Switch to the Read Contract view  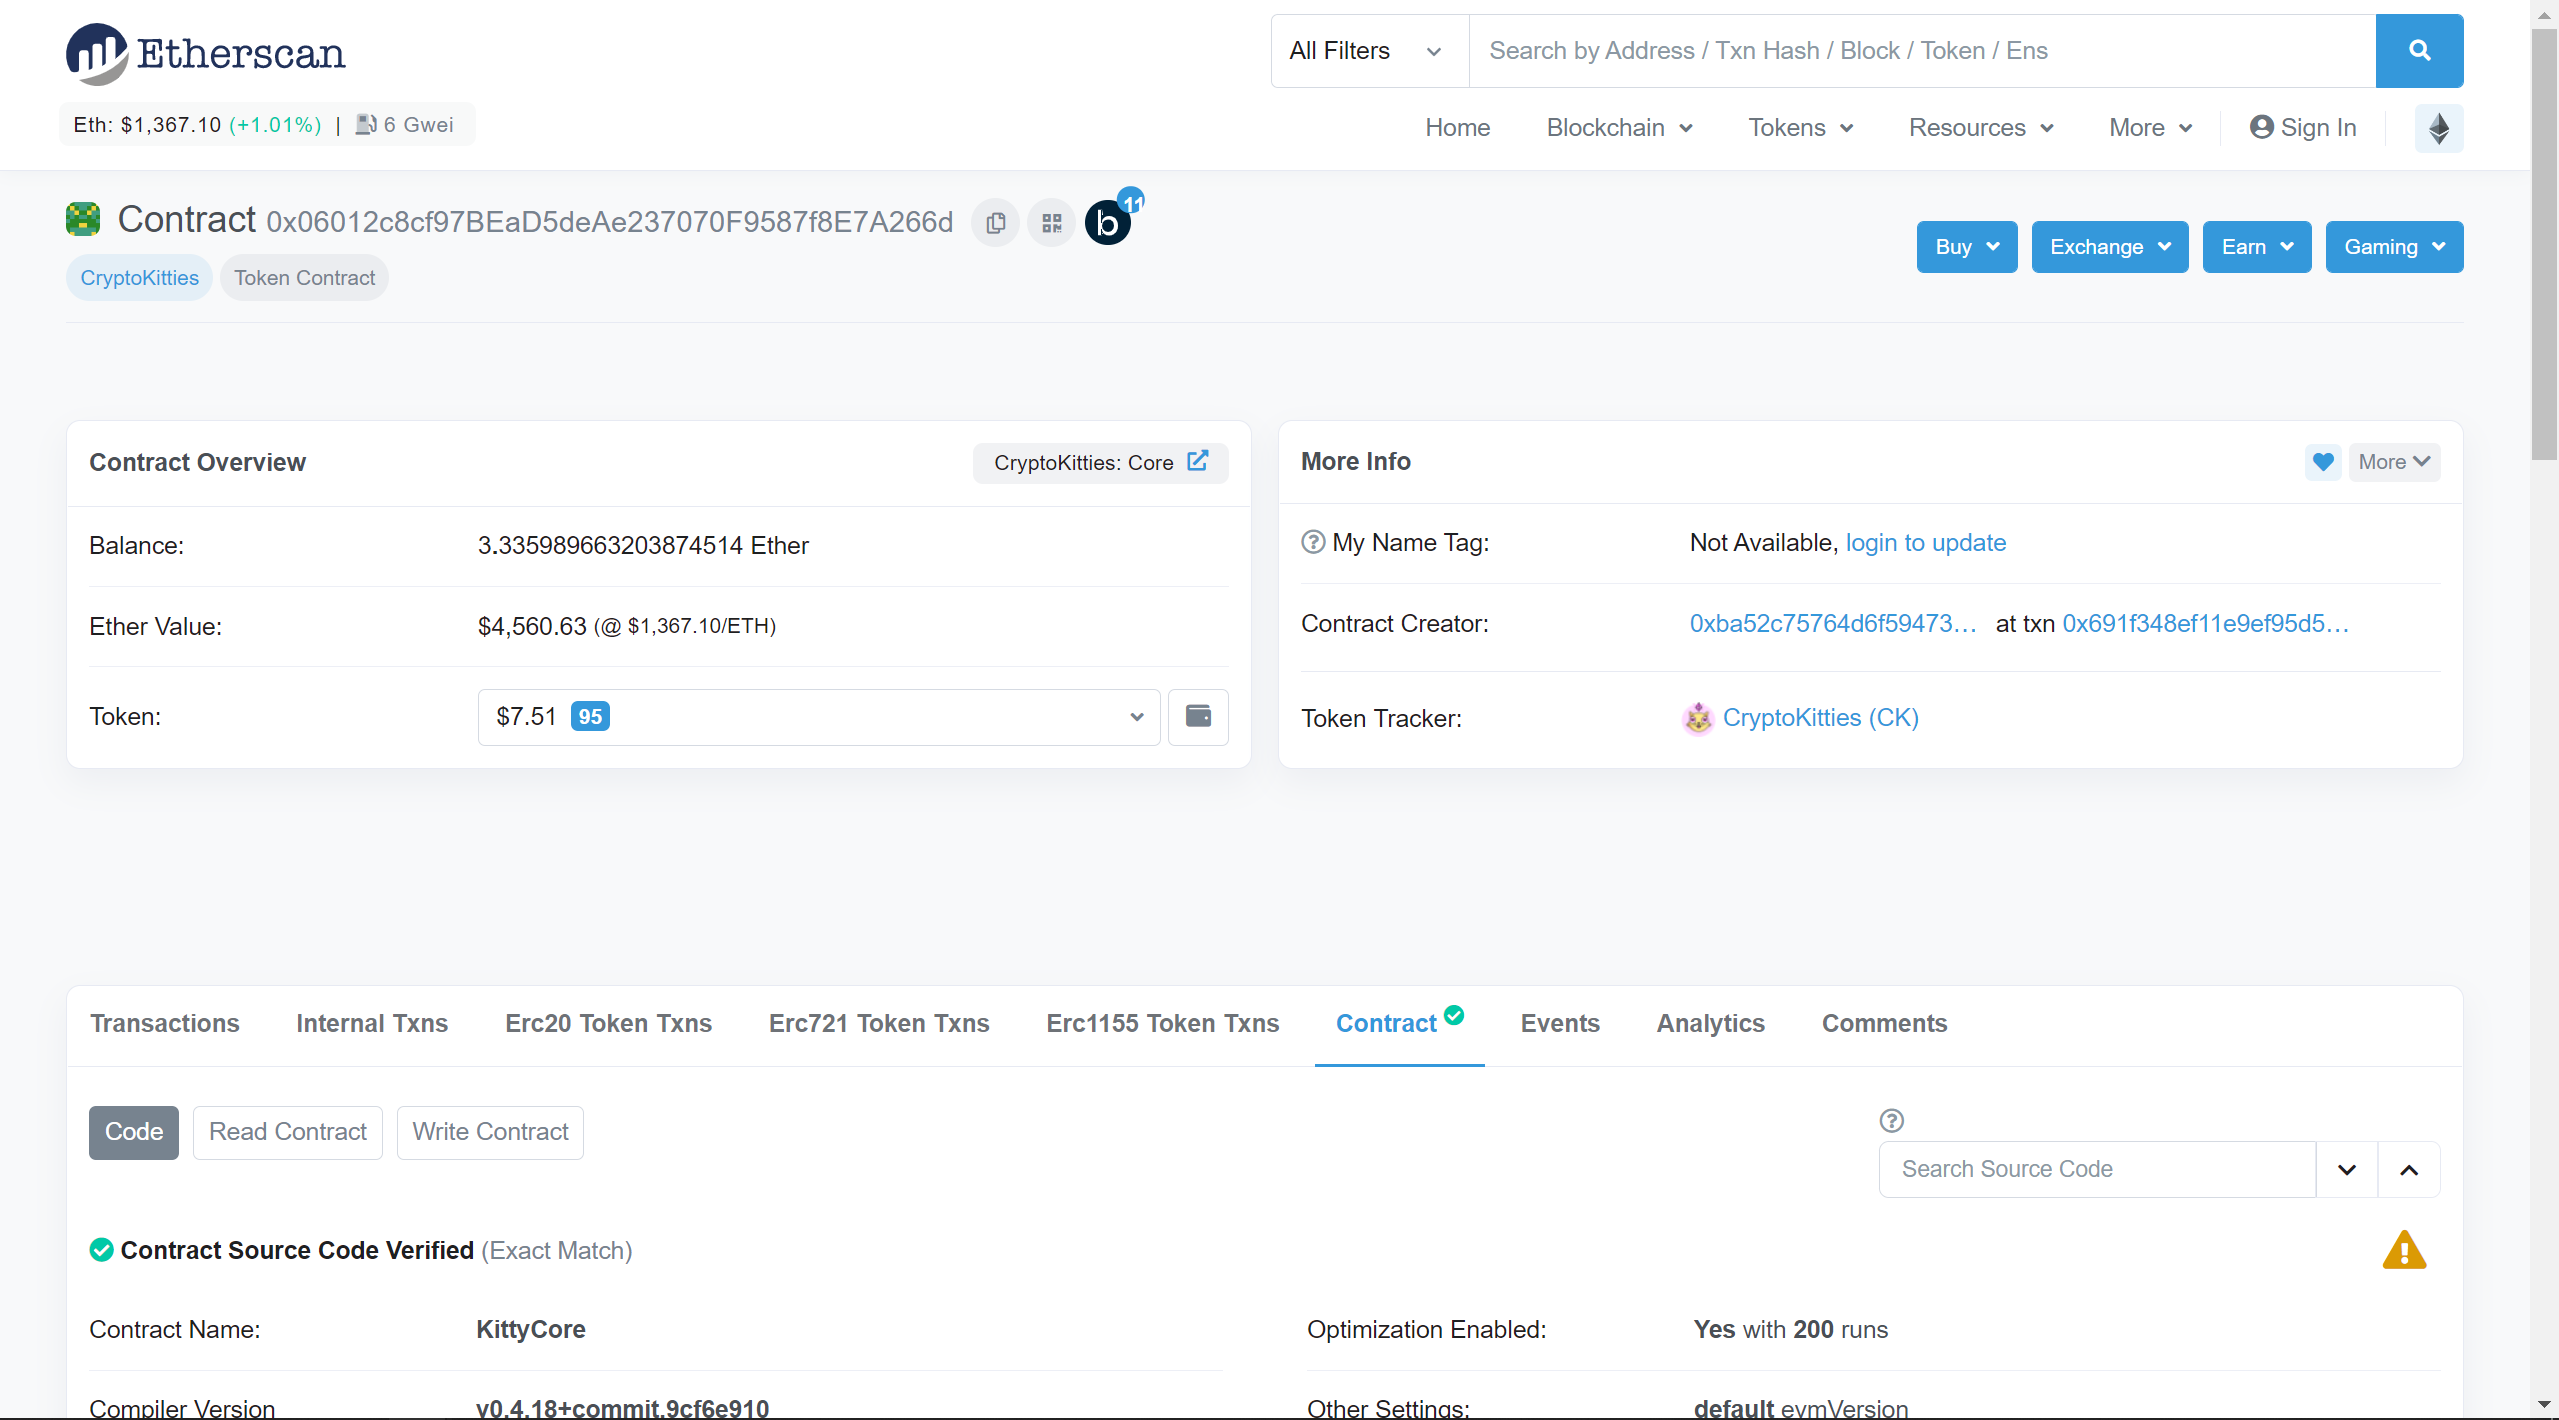288,1132
